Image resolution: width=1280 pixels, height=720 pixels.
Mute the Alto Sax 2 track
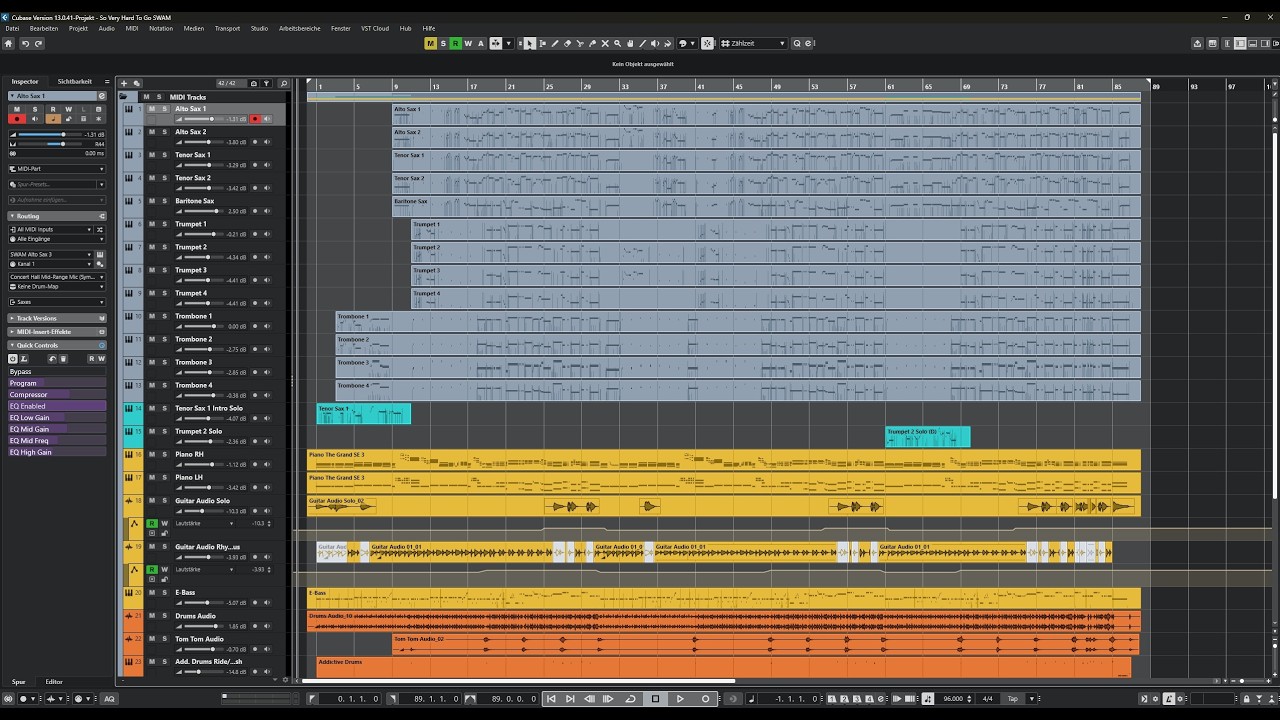pyautogui.click(x=152, y=132)
